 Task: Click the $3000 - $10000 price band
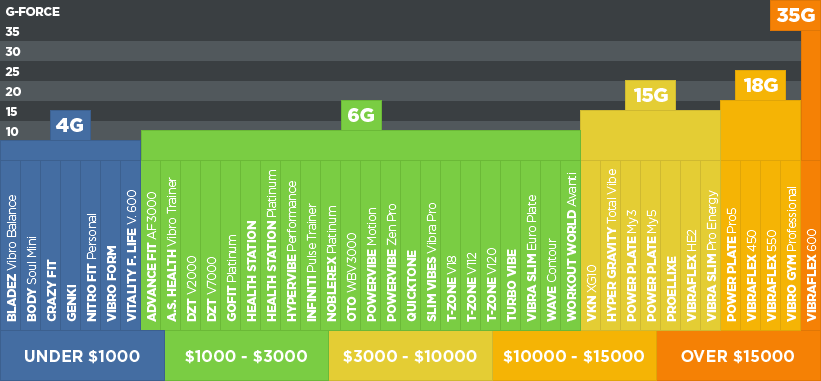coord(410,356)
